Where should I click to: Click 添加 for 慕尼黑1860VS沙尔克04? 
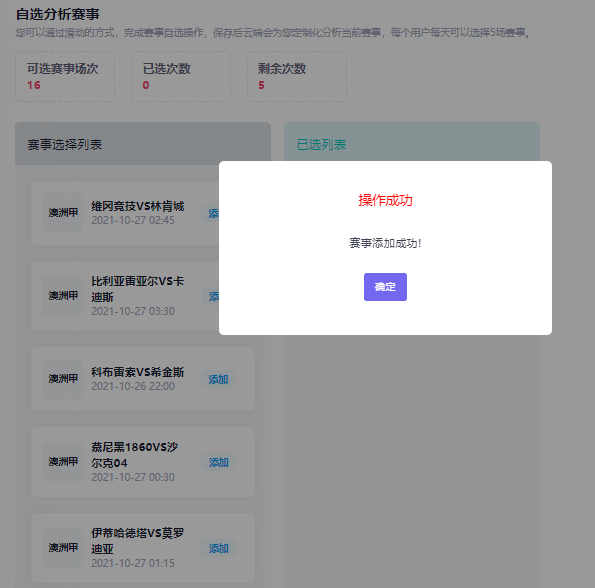click(218, 462)
